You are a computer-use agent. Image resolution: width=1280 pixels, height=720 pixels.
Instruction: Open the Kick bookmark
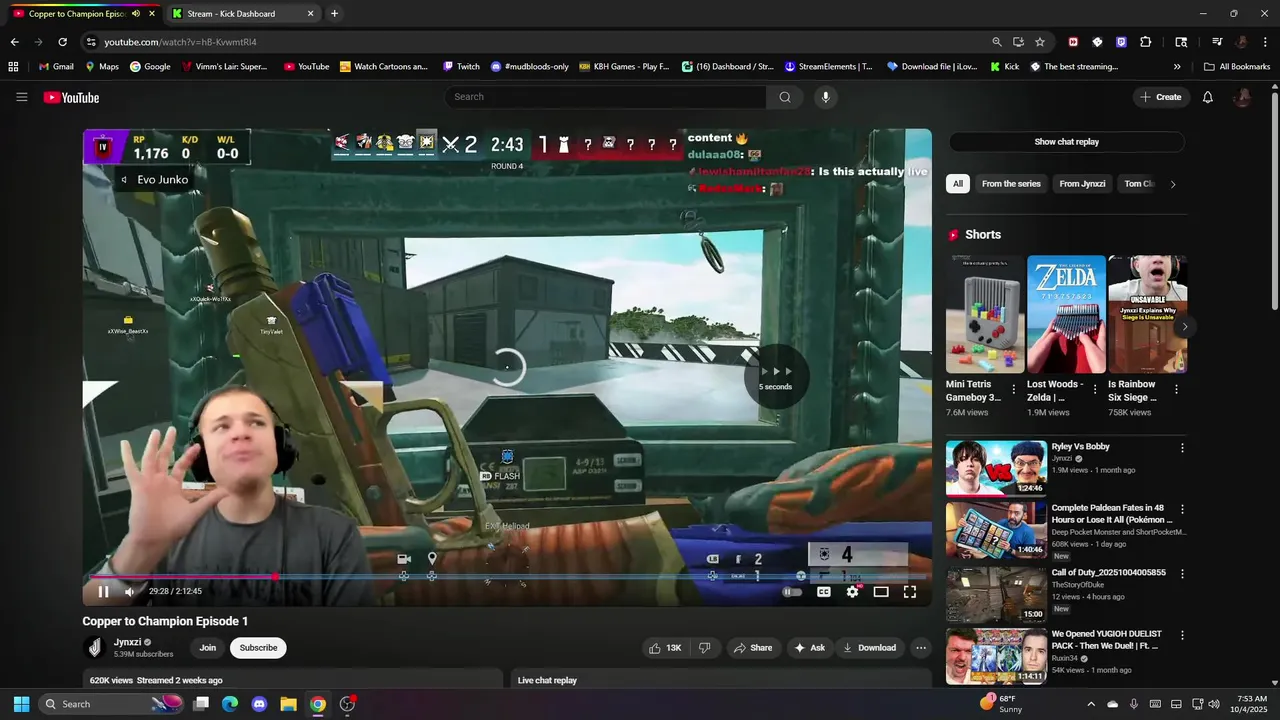click(1005, 67)
